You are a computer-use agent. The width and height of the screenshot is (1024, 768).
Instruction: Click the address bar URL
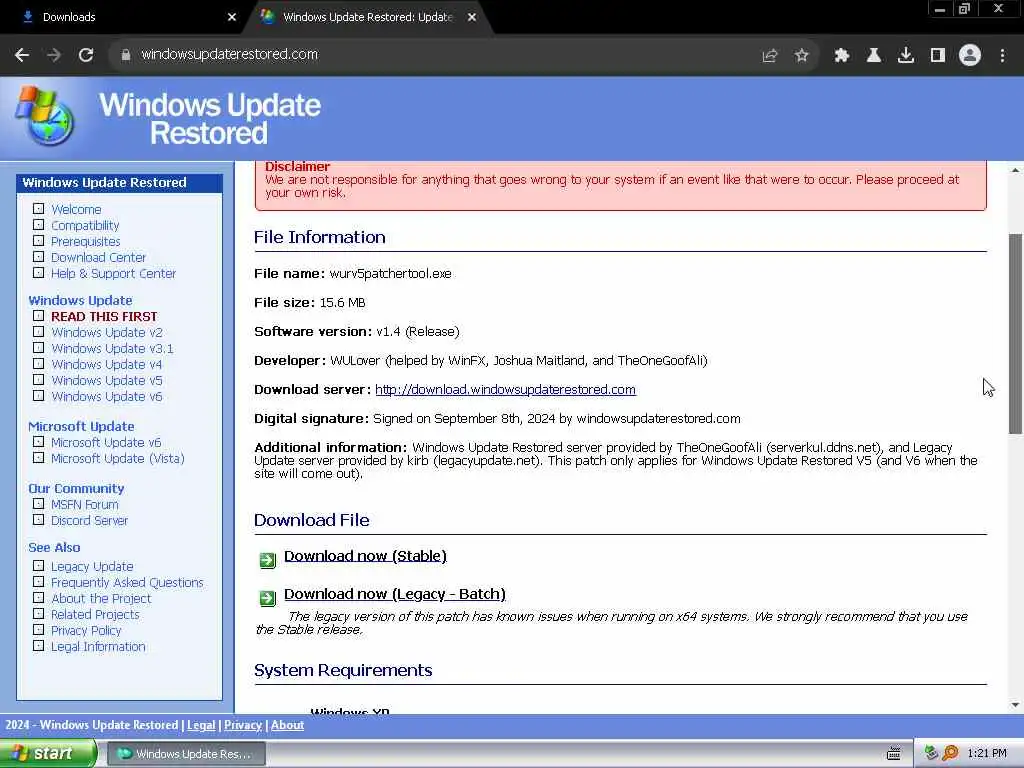(x=229, y=54)
